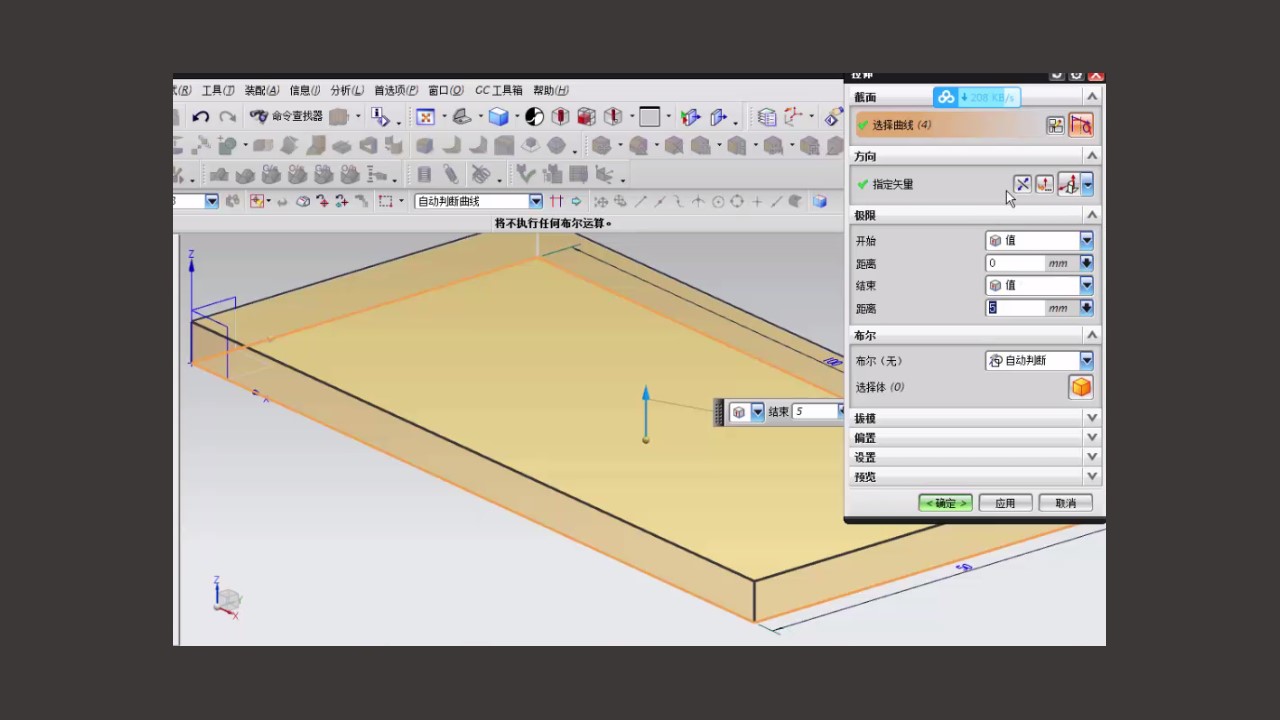Click the Undo arrow icon
The width and height of the screenshot is (1280, 720).
[x=201, y=117]
